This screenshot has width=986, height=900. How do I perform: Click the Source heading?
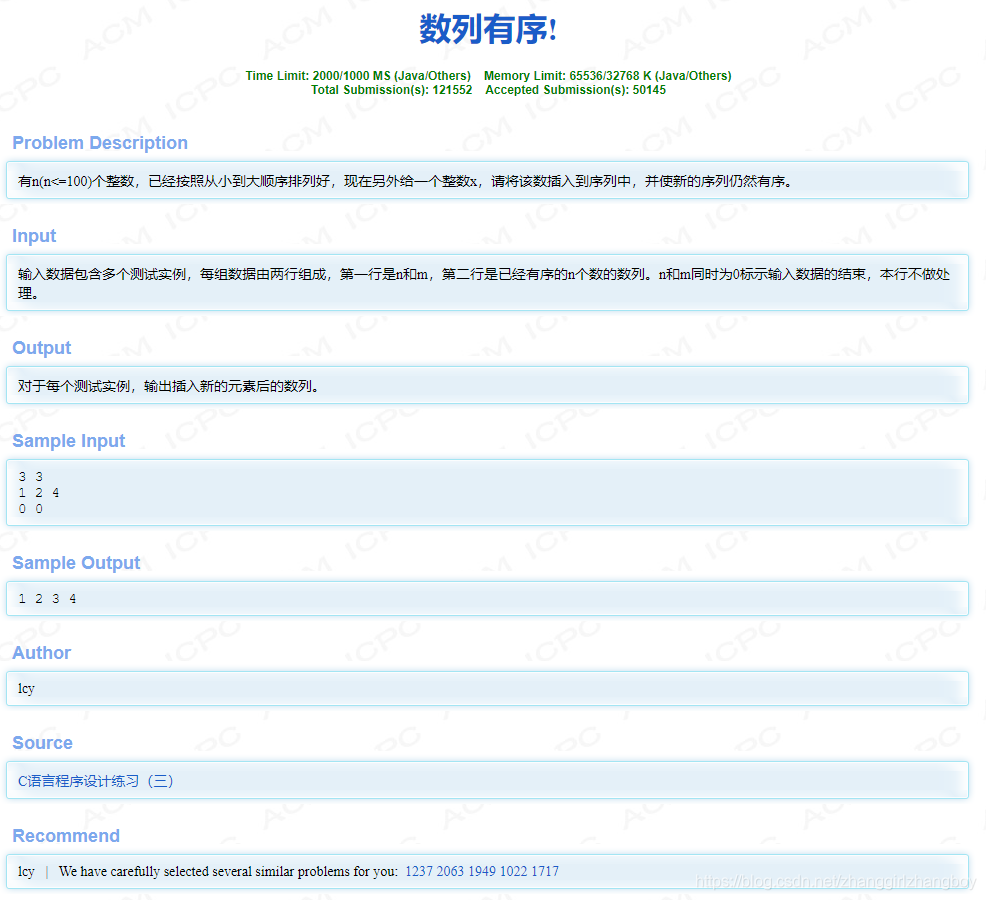42,743
